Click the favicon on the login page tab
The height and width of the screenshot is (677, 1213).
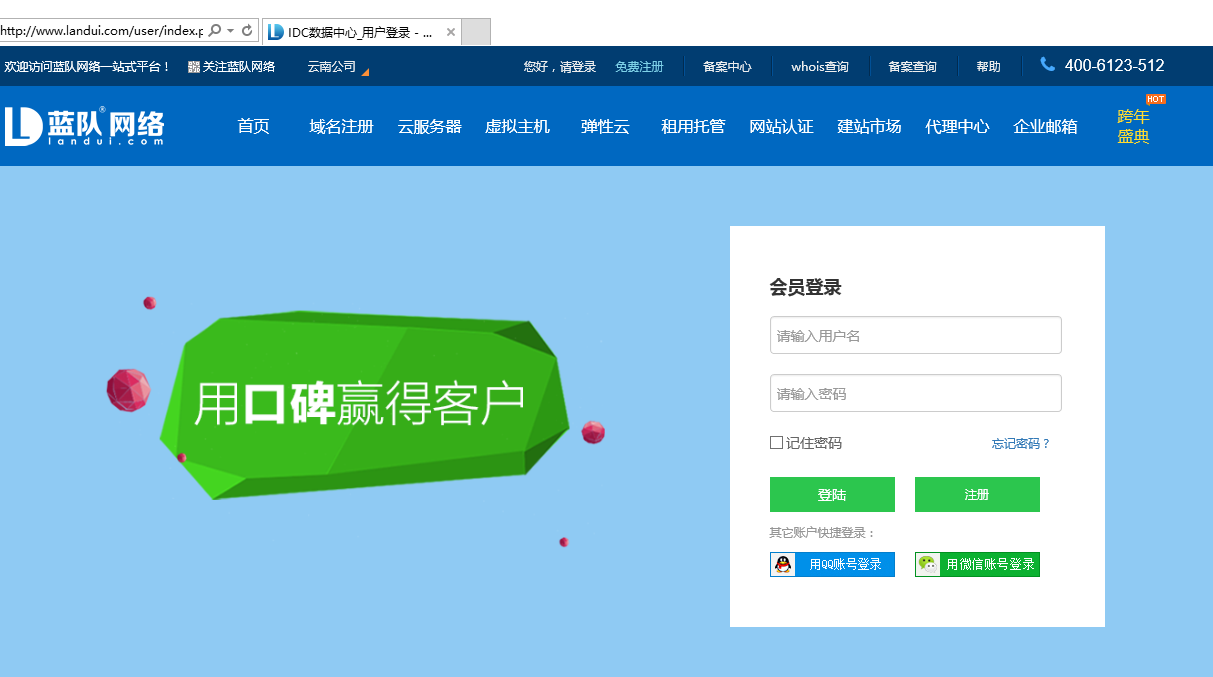[274, 31]
